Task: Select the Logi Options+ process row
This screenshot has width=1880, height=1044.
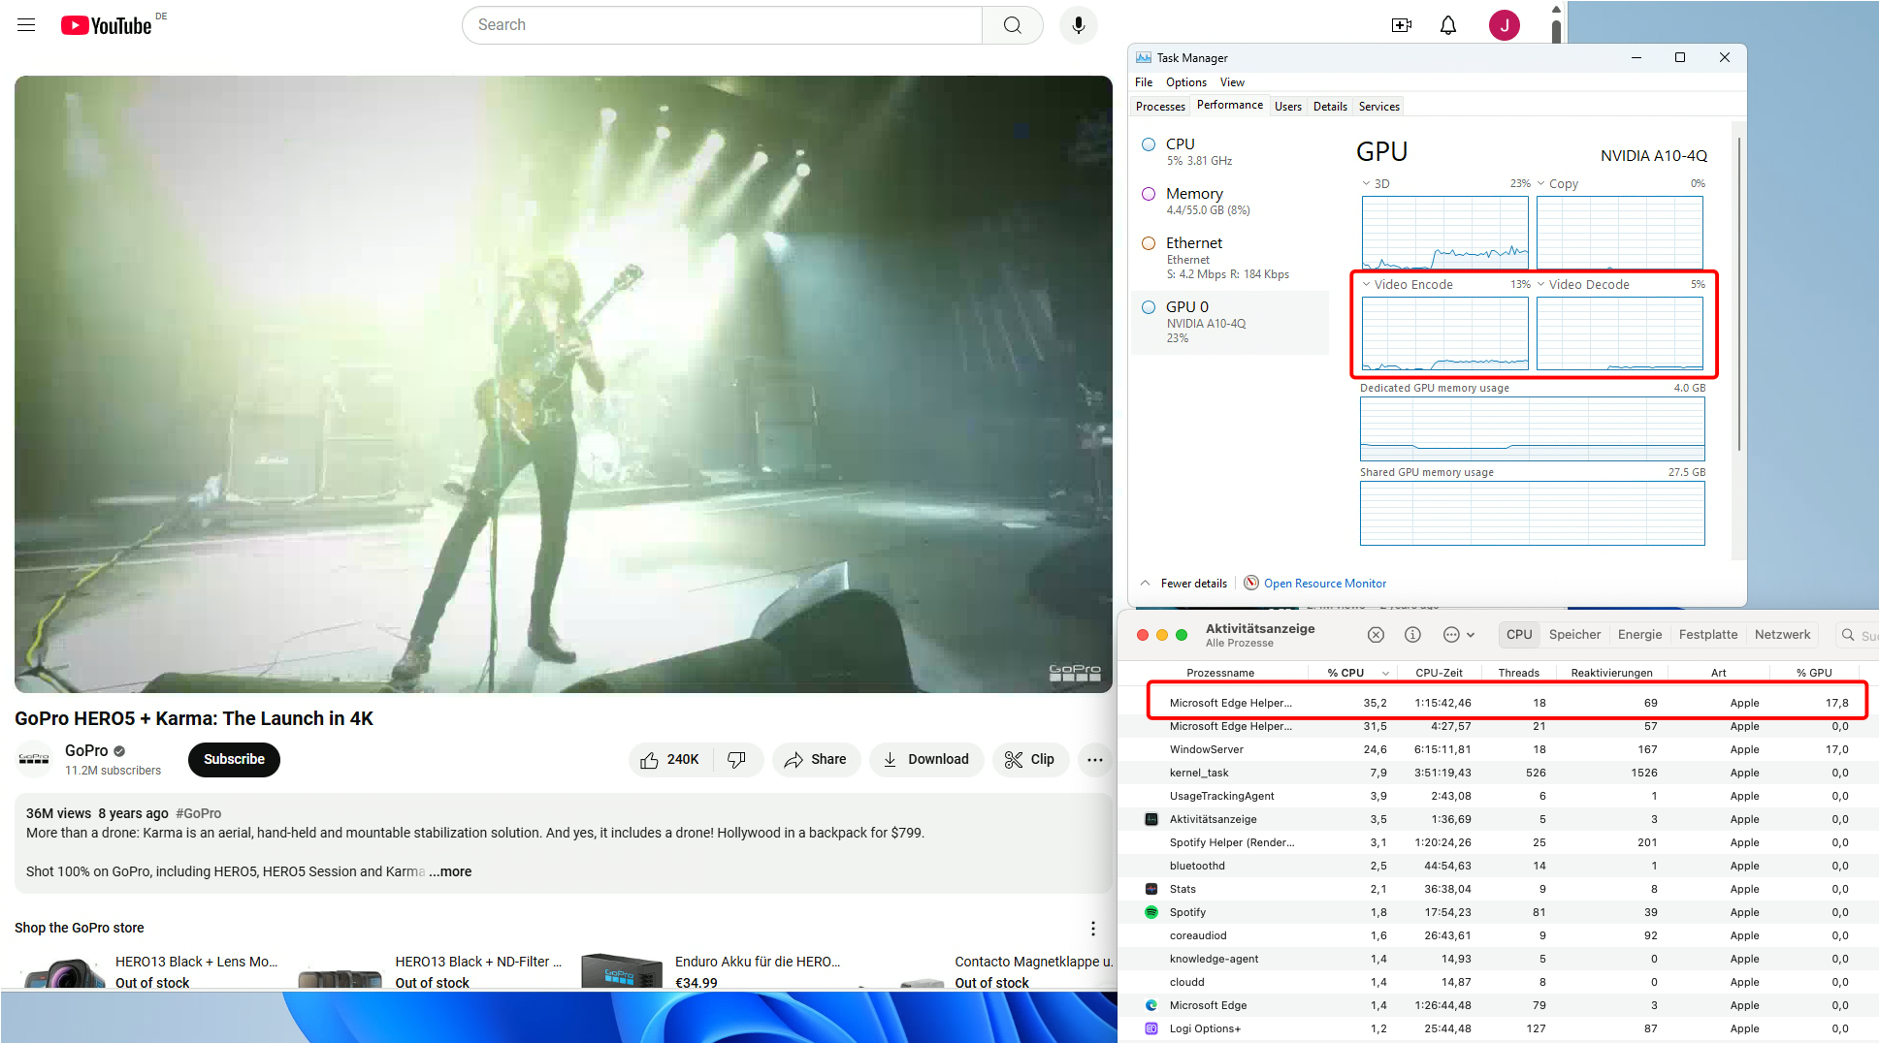Action: 1498,1029
